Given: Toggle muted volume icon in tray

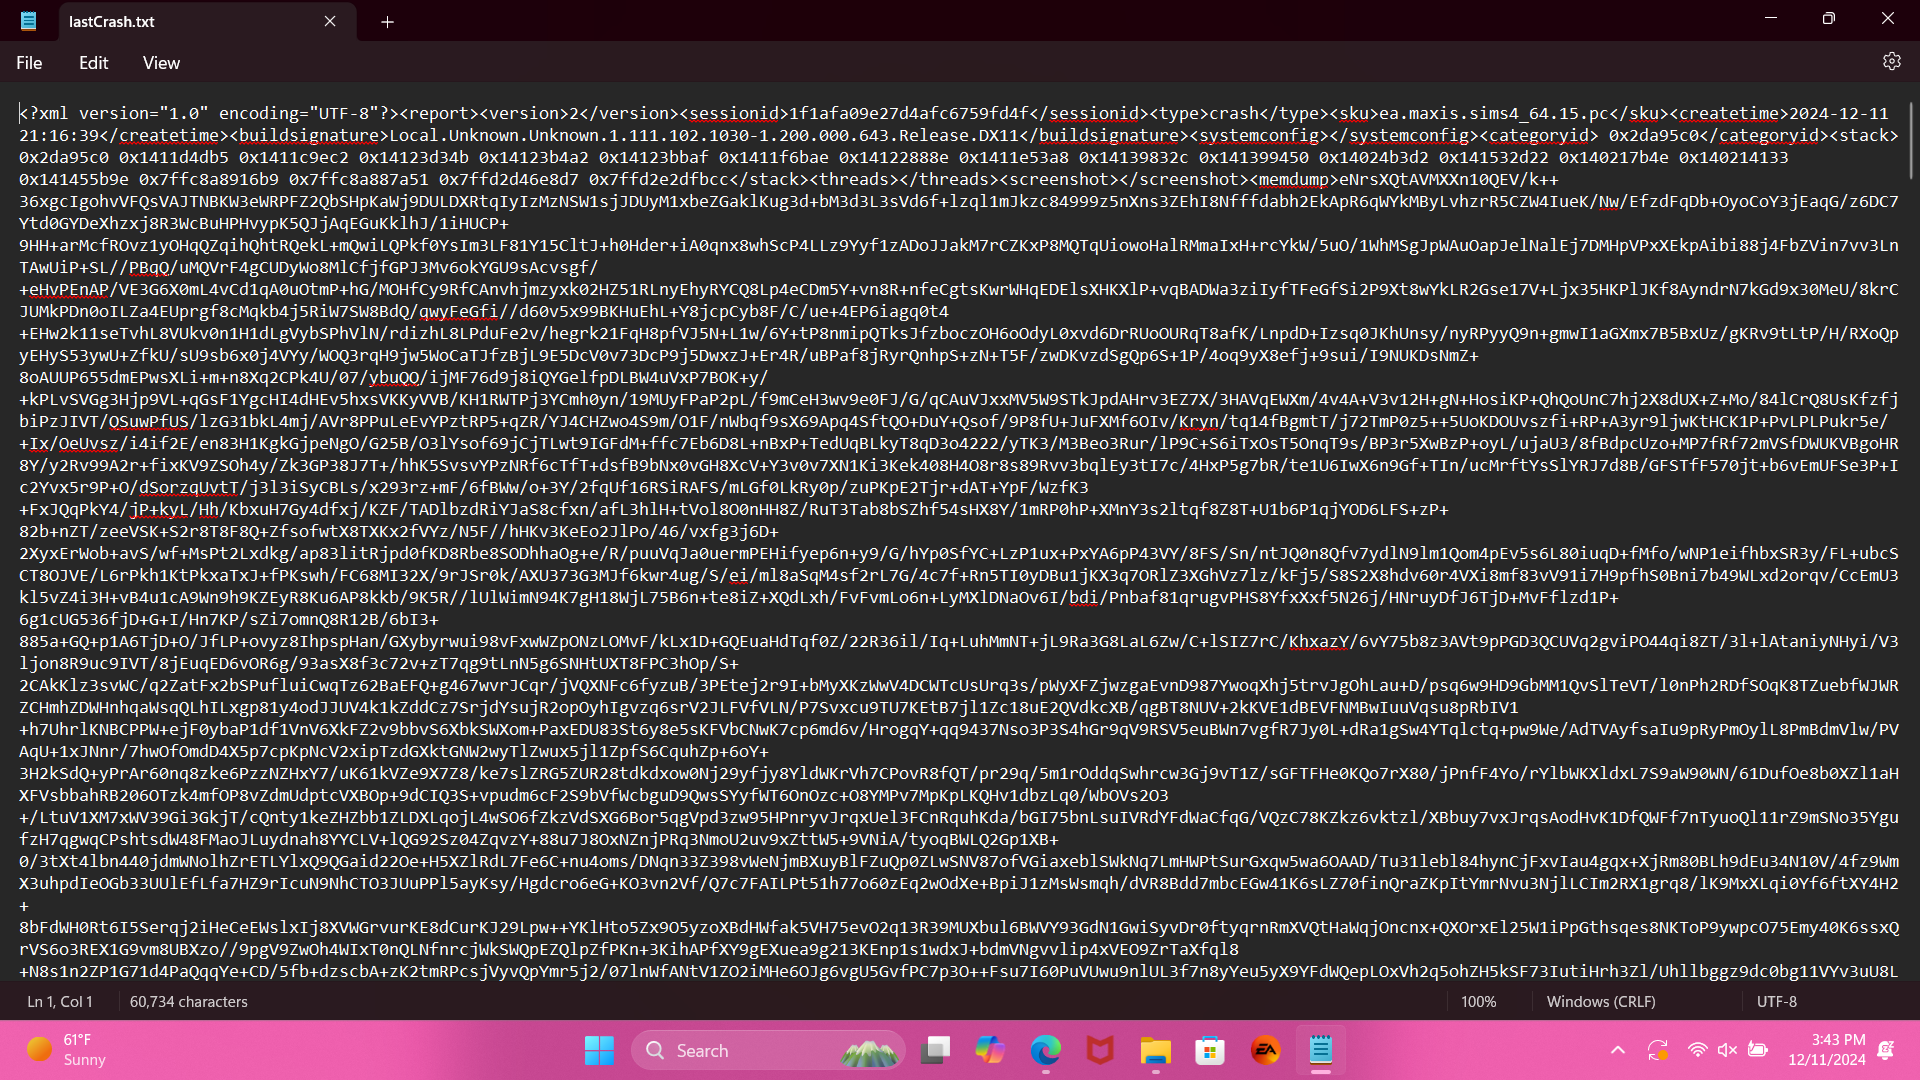Looking at the screenshot, I should point(1727,1050).
